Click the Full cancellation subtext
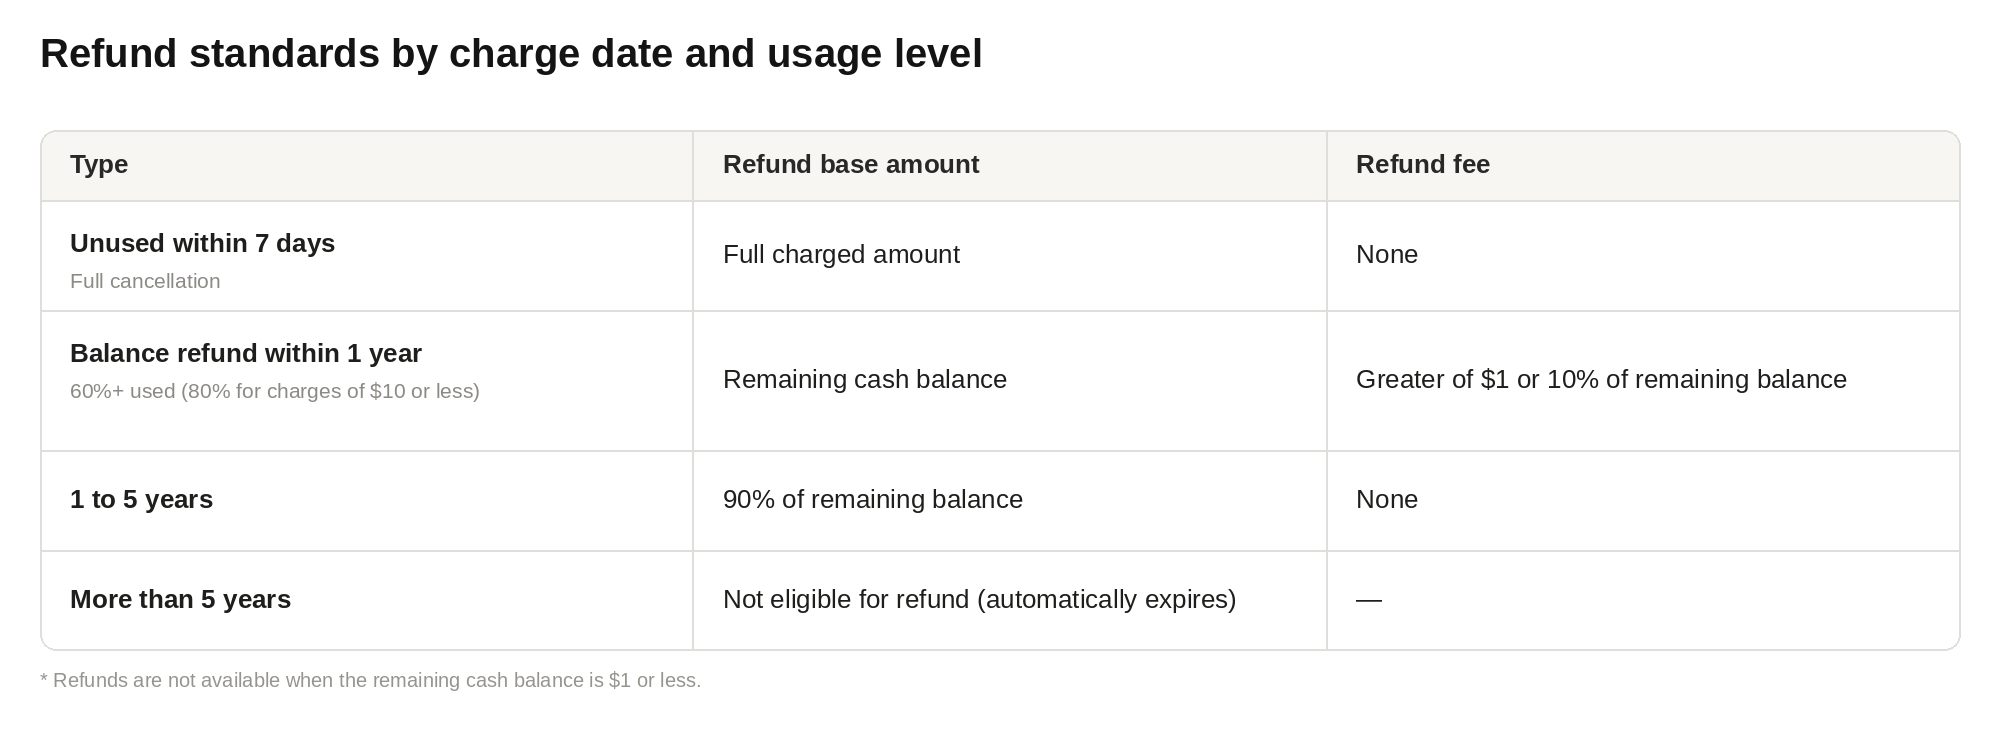 coord(145,281)
